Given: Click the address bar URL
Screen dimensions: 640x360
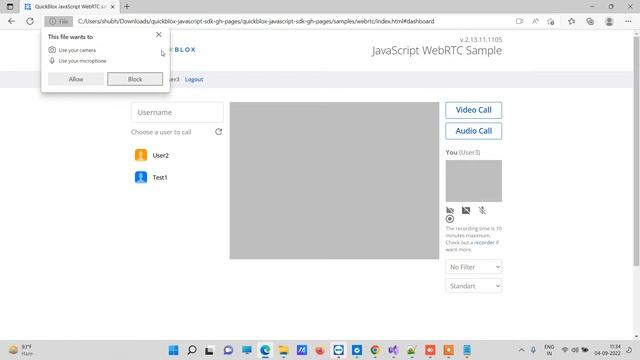Looking at the screenshot, I should coord(256,21).
